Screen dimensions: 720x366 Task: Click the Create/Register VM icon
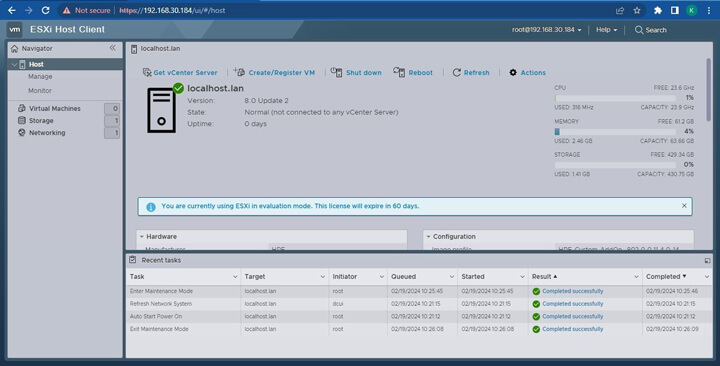(239, 72)
